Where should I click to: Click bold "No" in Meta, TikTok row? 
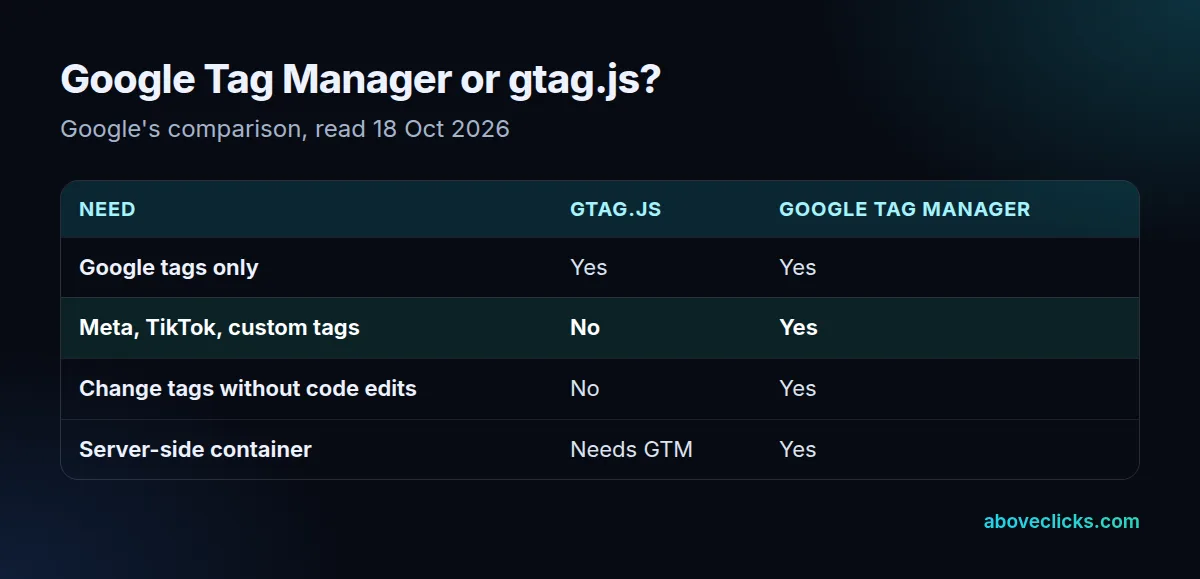point(585,328)
